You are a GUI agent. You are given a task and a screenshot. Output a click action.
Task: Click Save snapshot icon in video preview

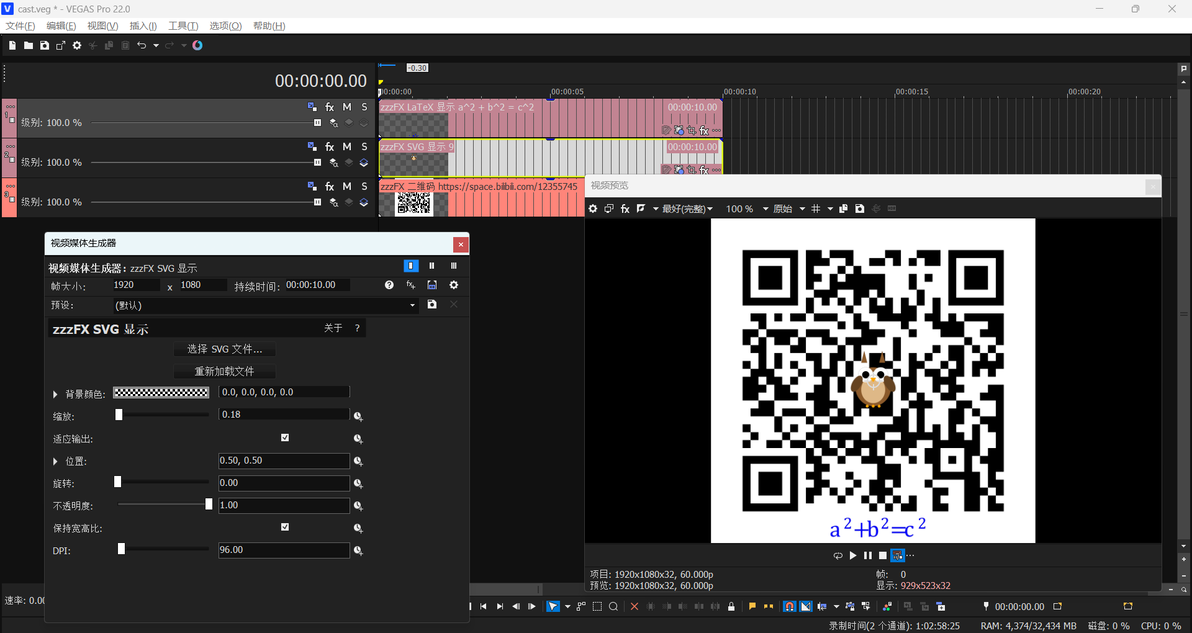click(860, 208)
